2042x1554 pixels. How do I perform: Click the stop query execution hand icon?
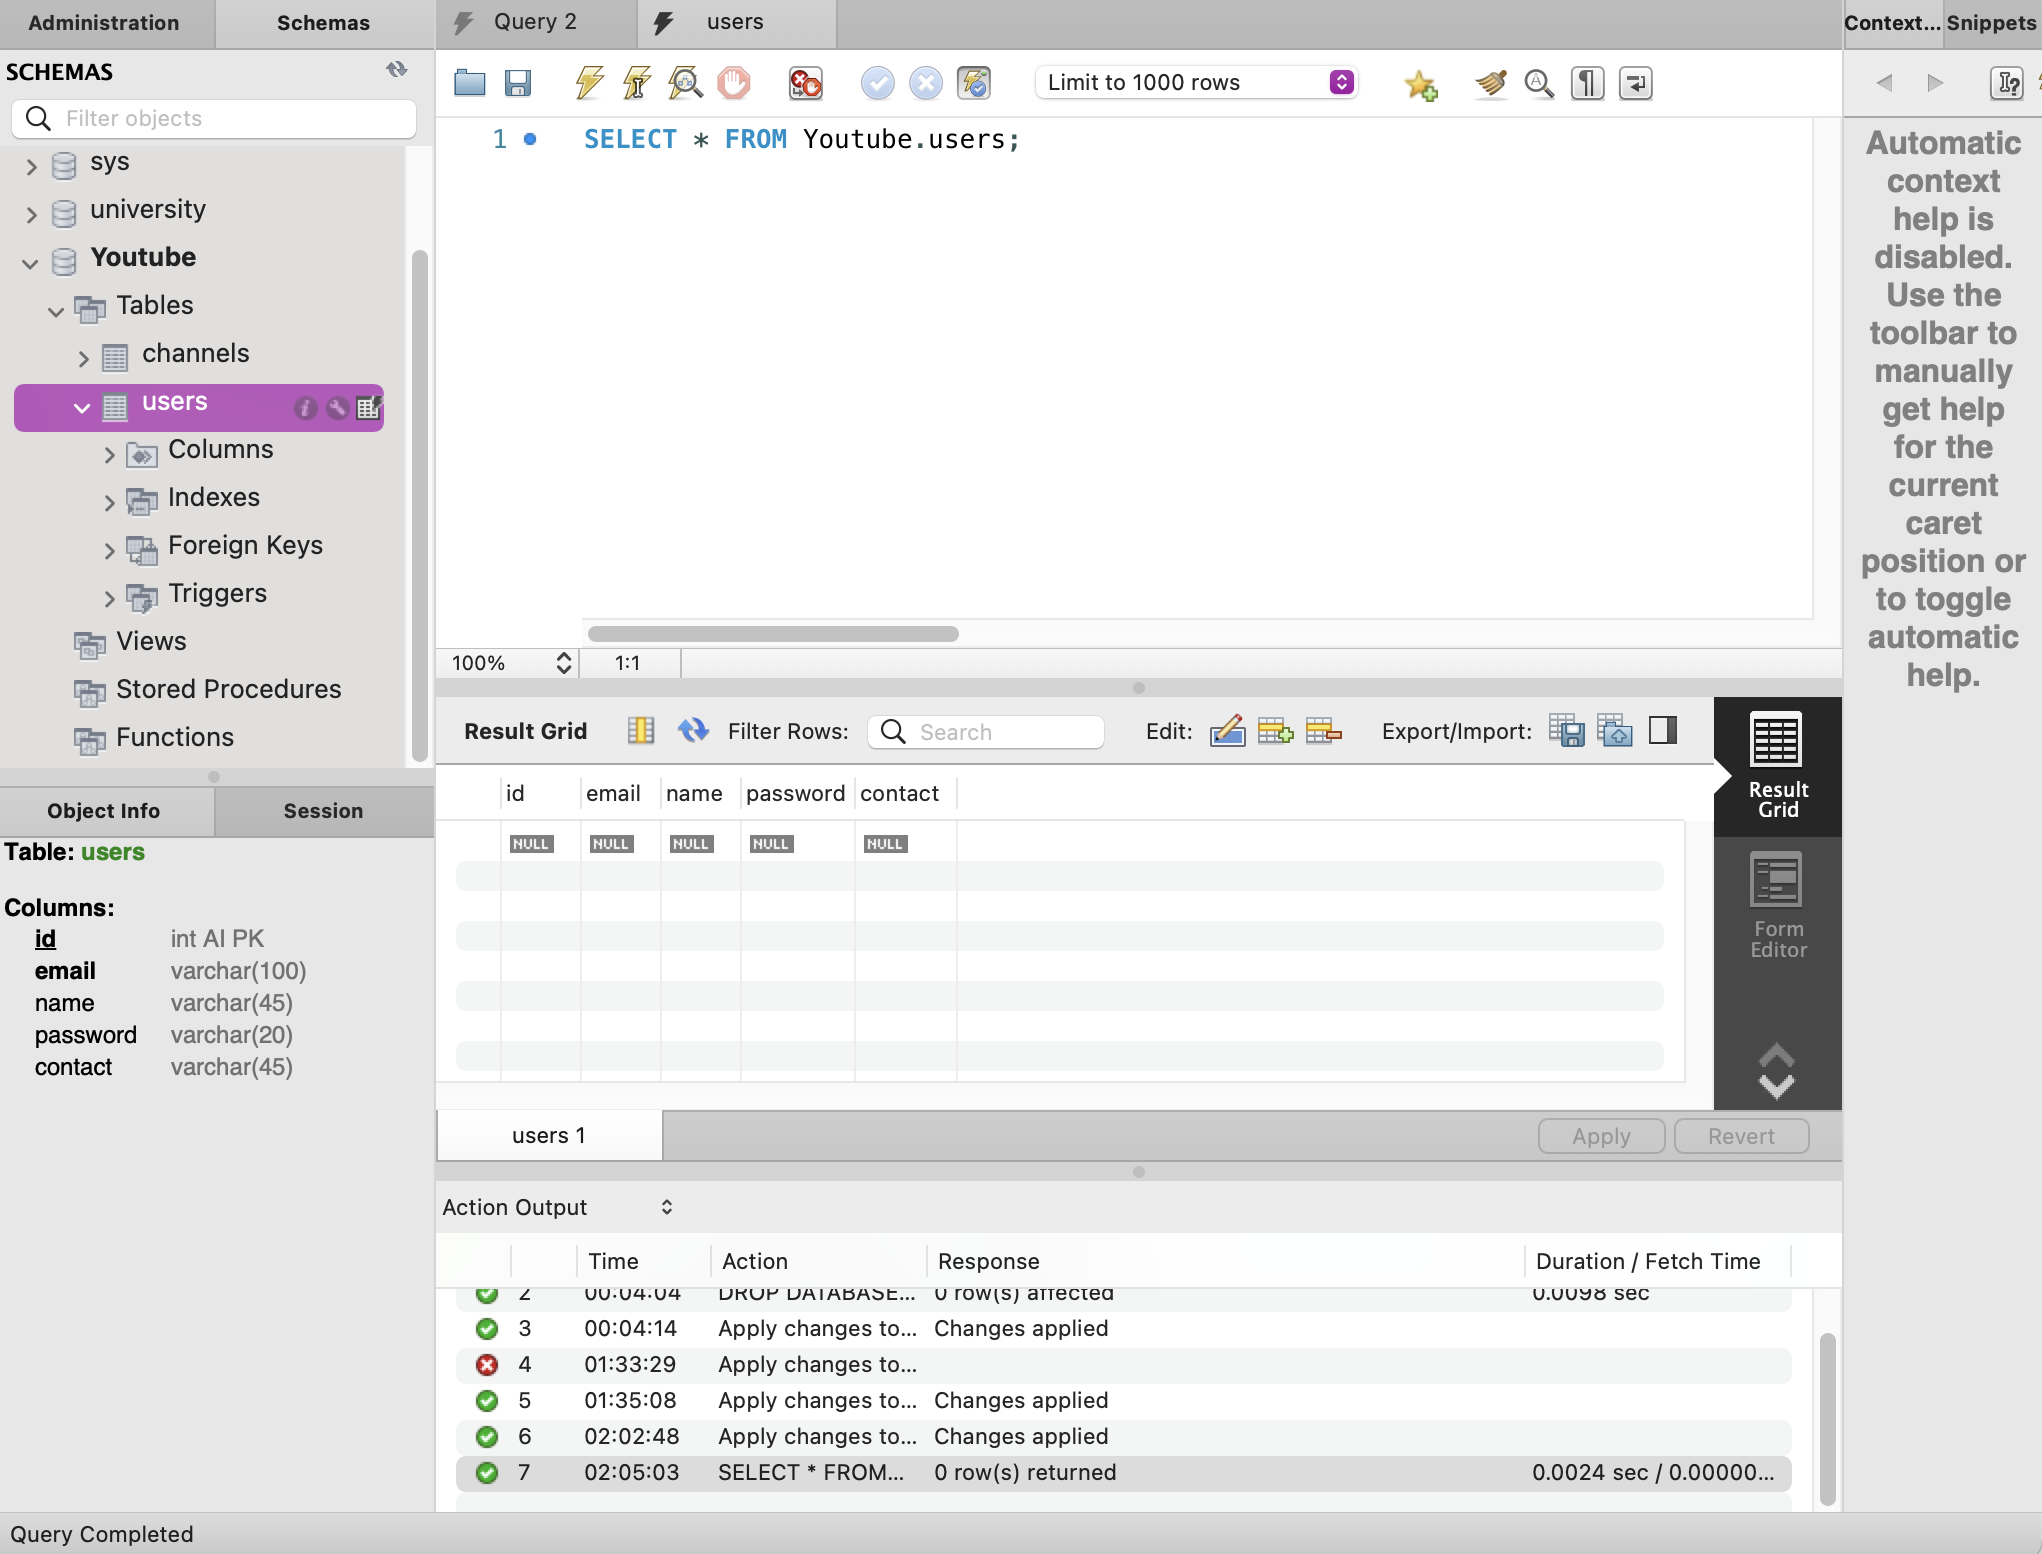[x=734, y=83]
